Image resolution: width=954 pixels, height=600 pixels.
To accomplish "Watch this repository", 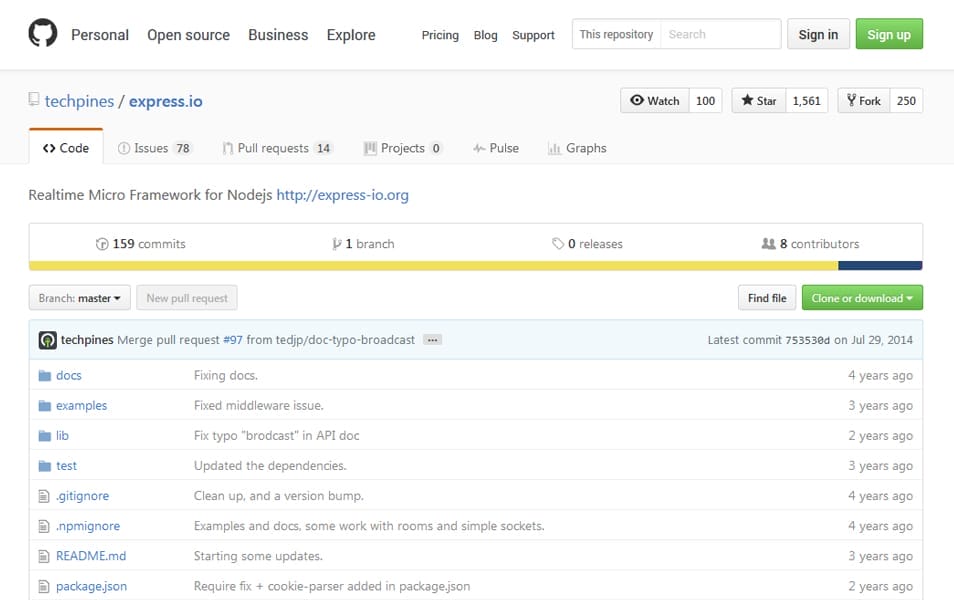I will [654, 101].
